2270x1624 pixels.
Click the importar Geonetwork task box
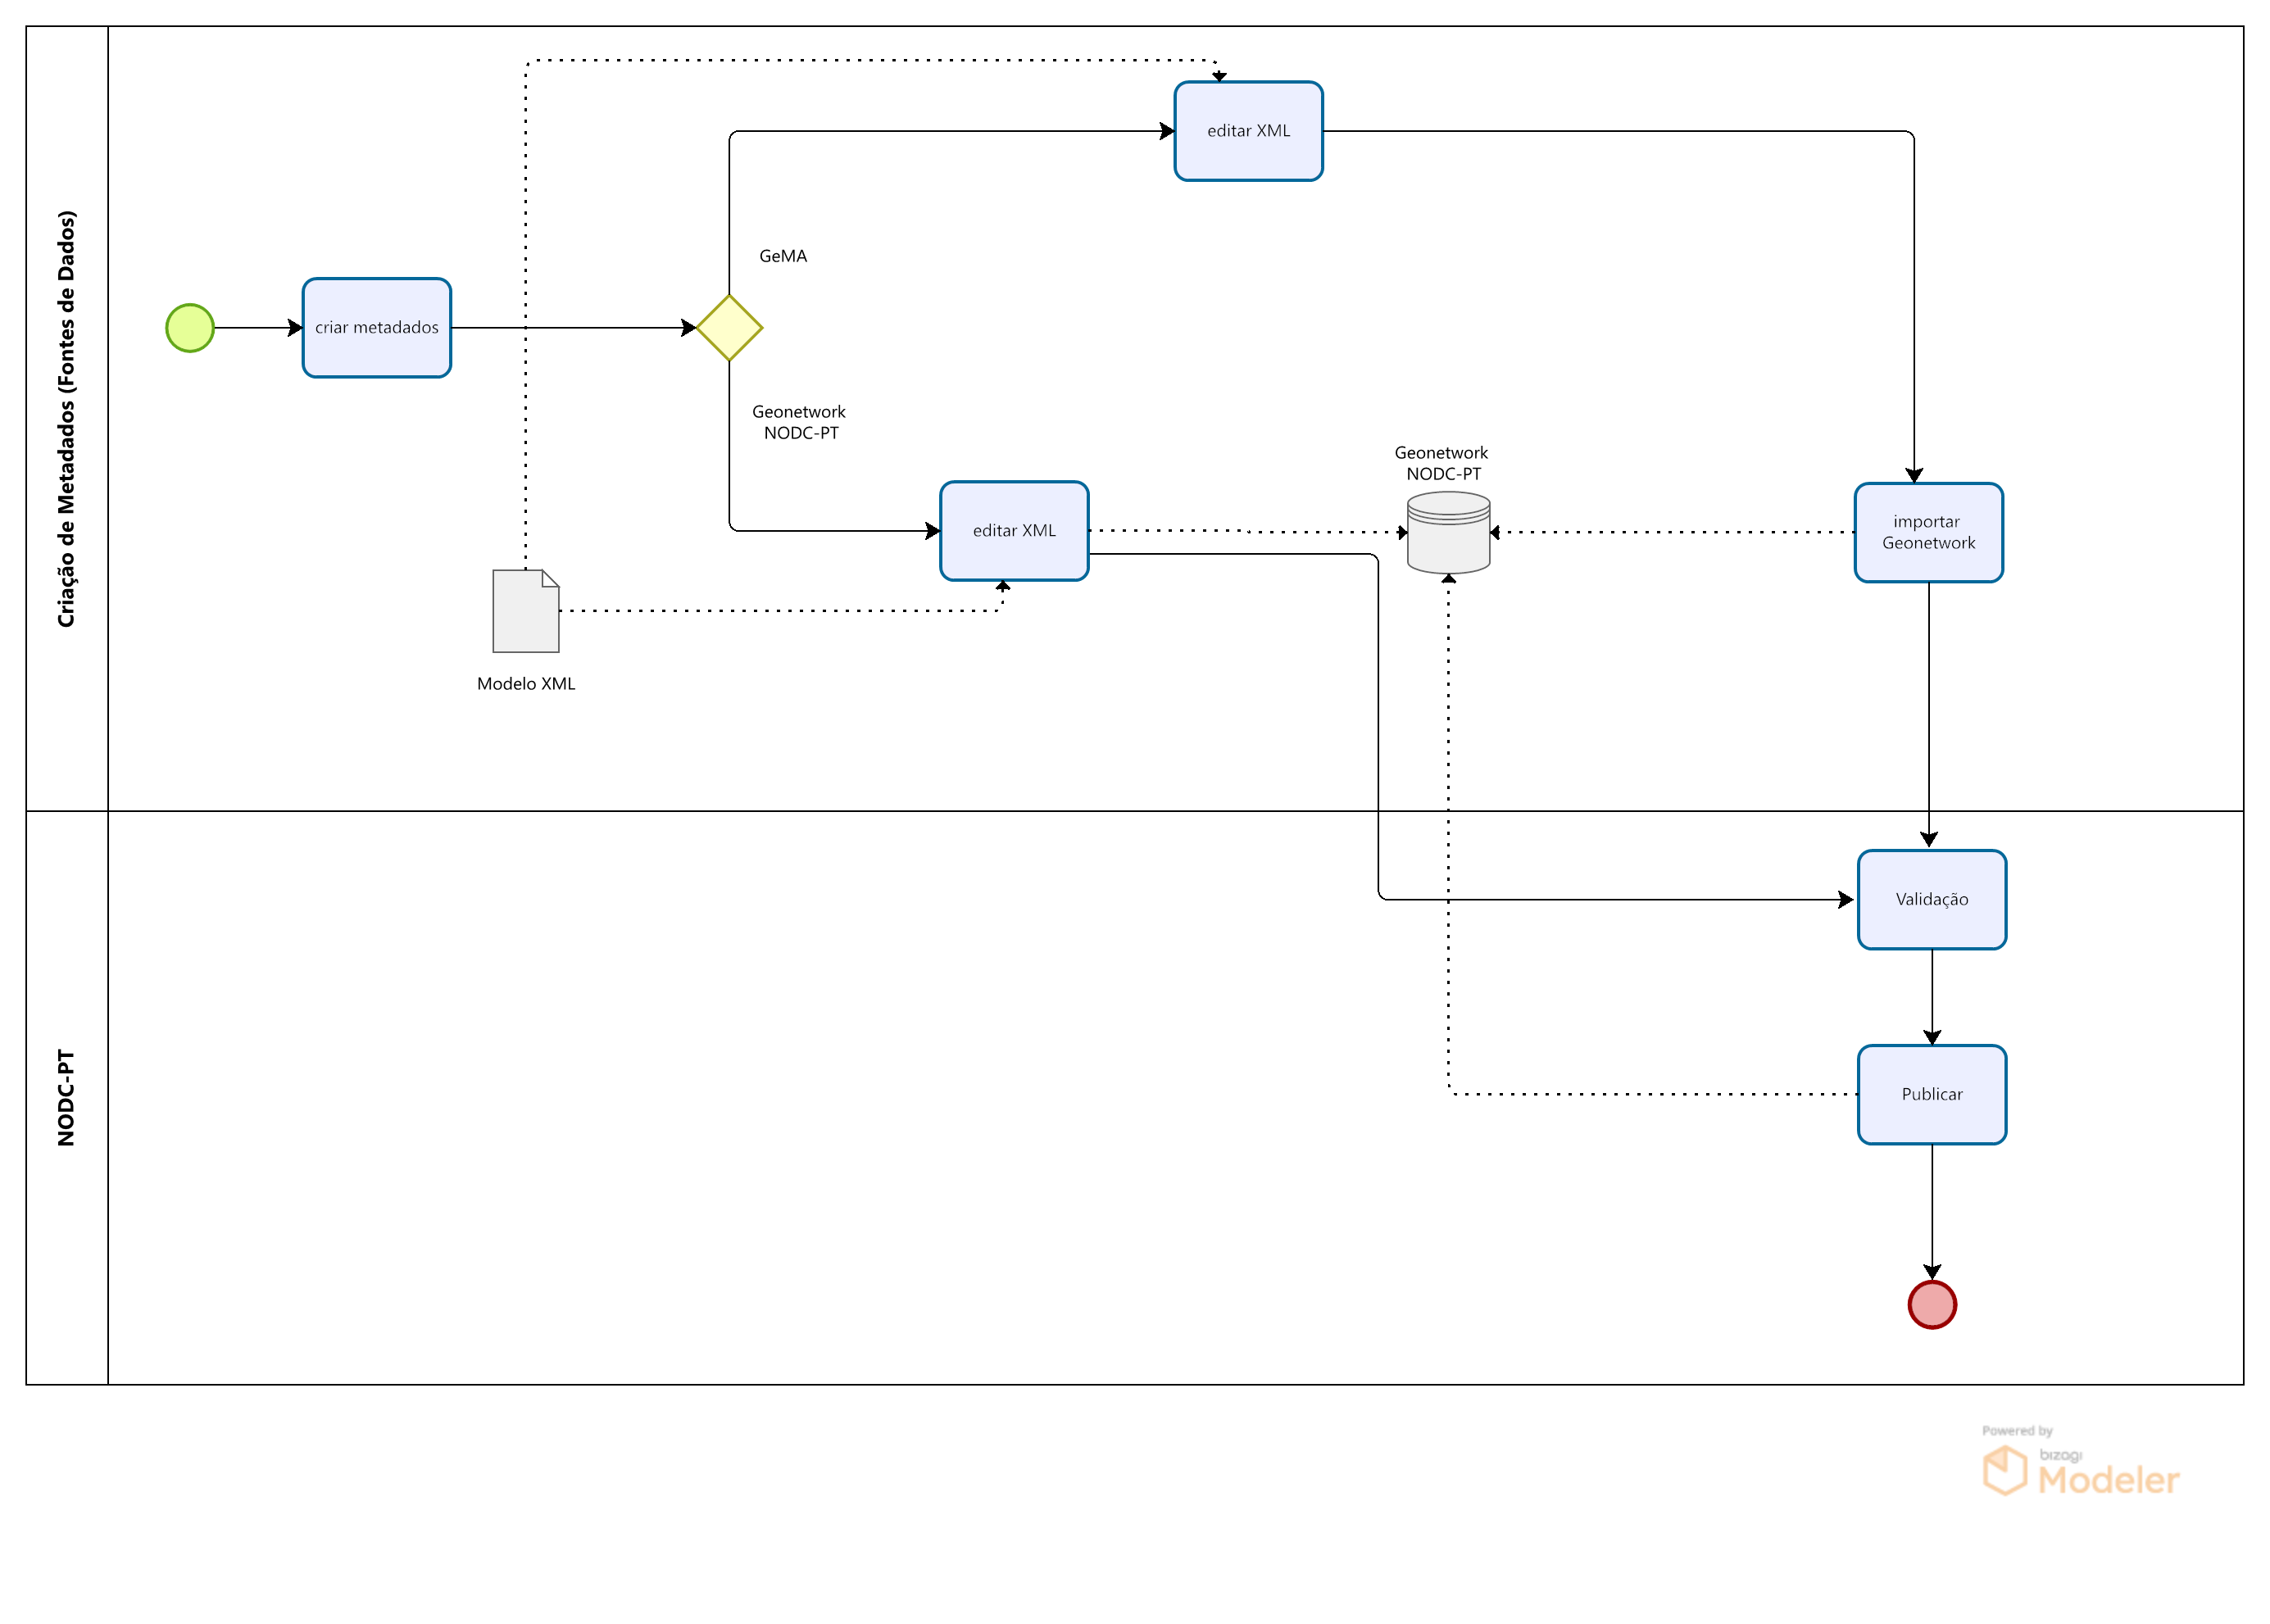(x=1927, y=532)
